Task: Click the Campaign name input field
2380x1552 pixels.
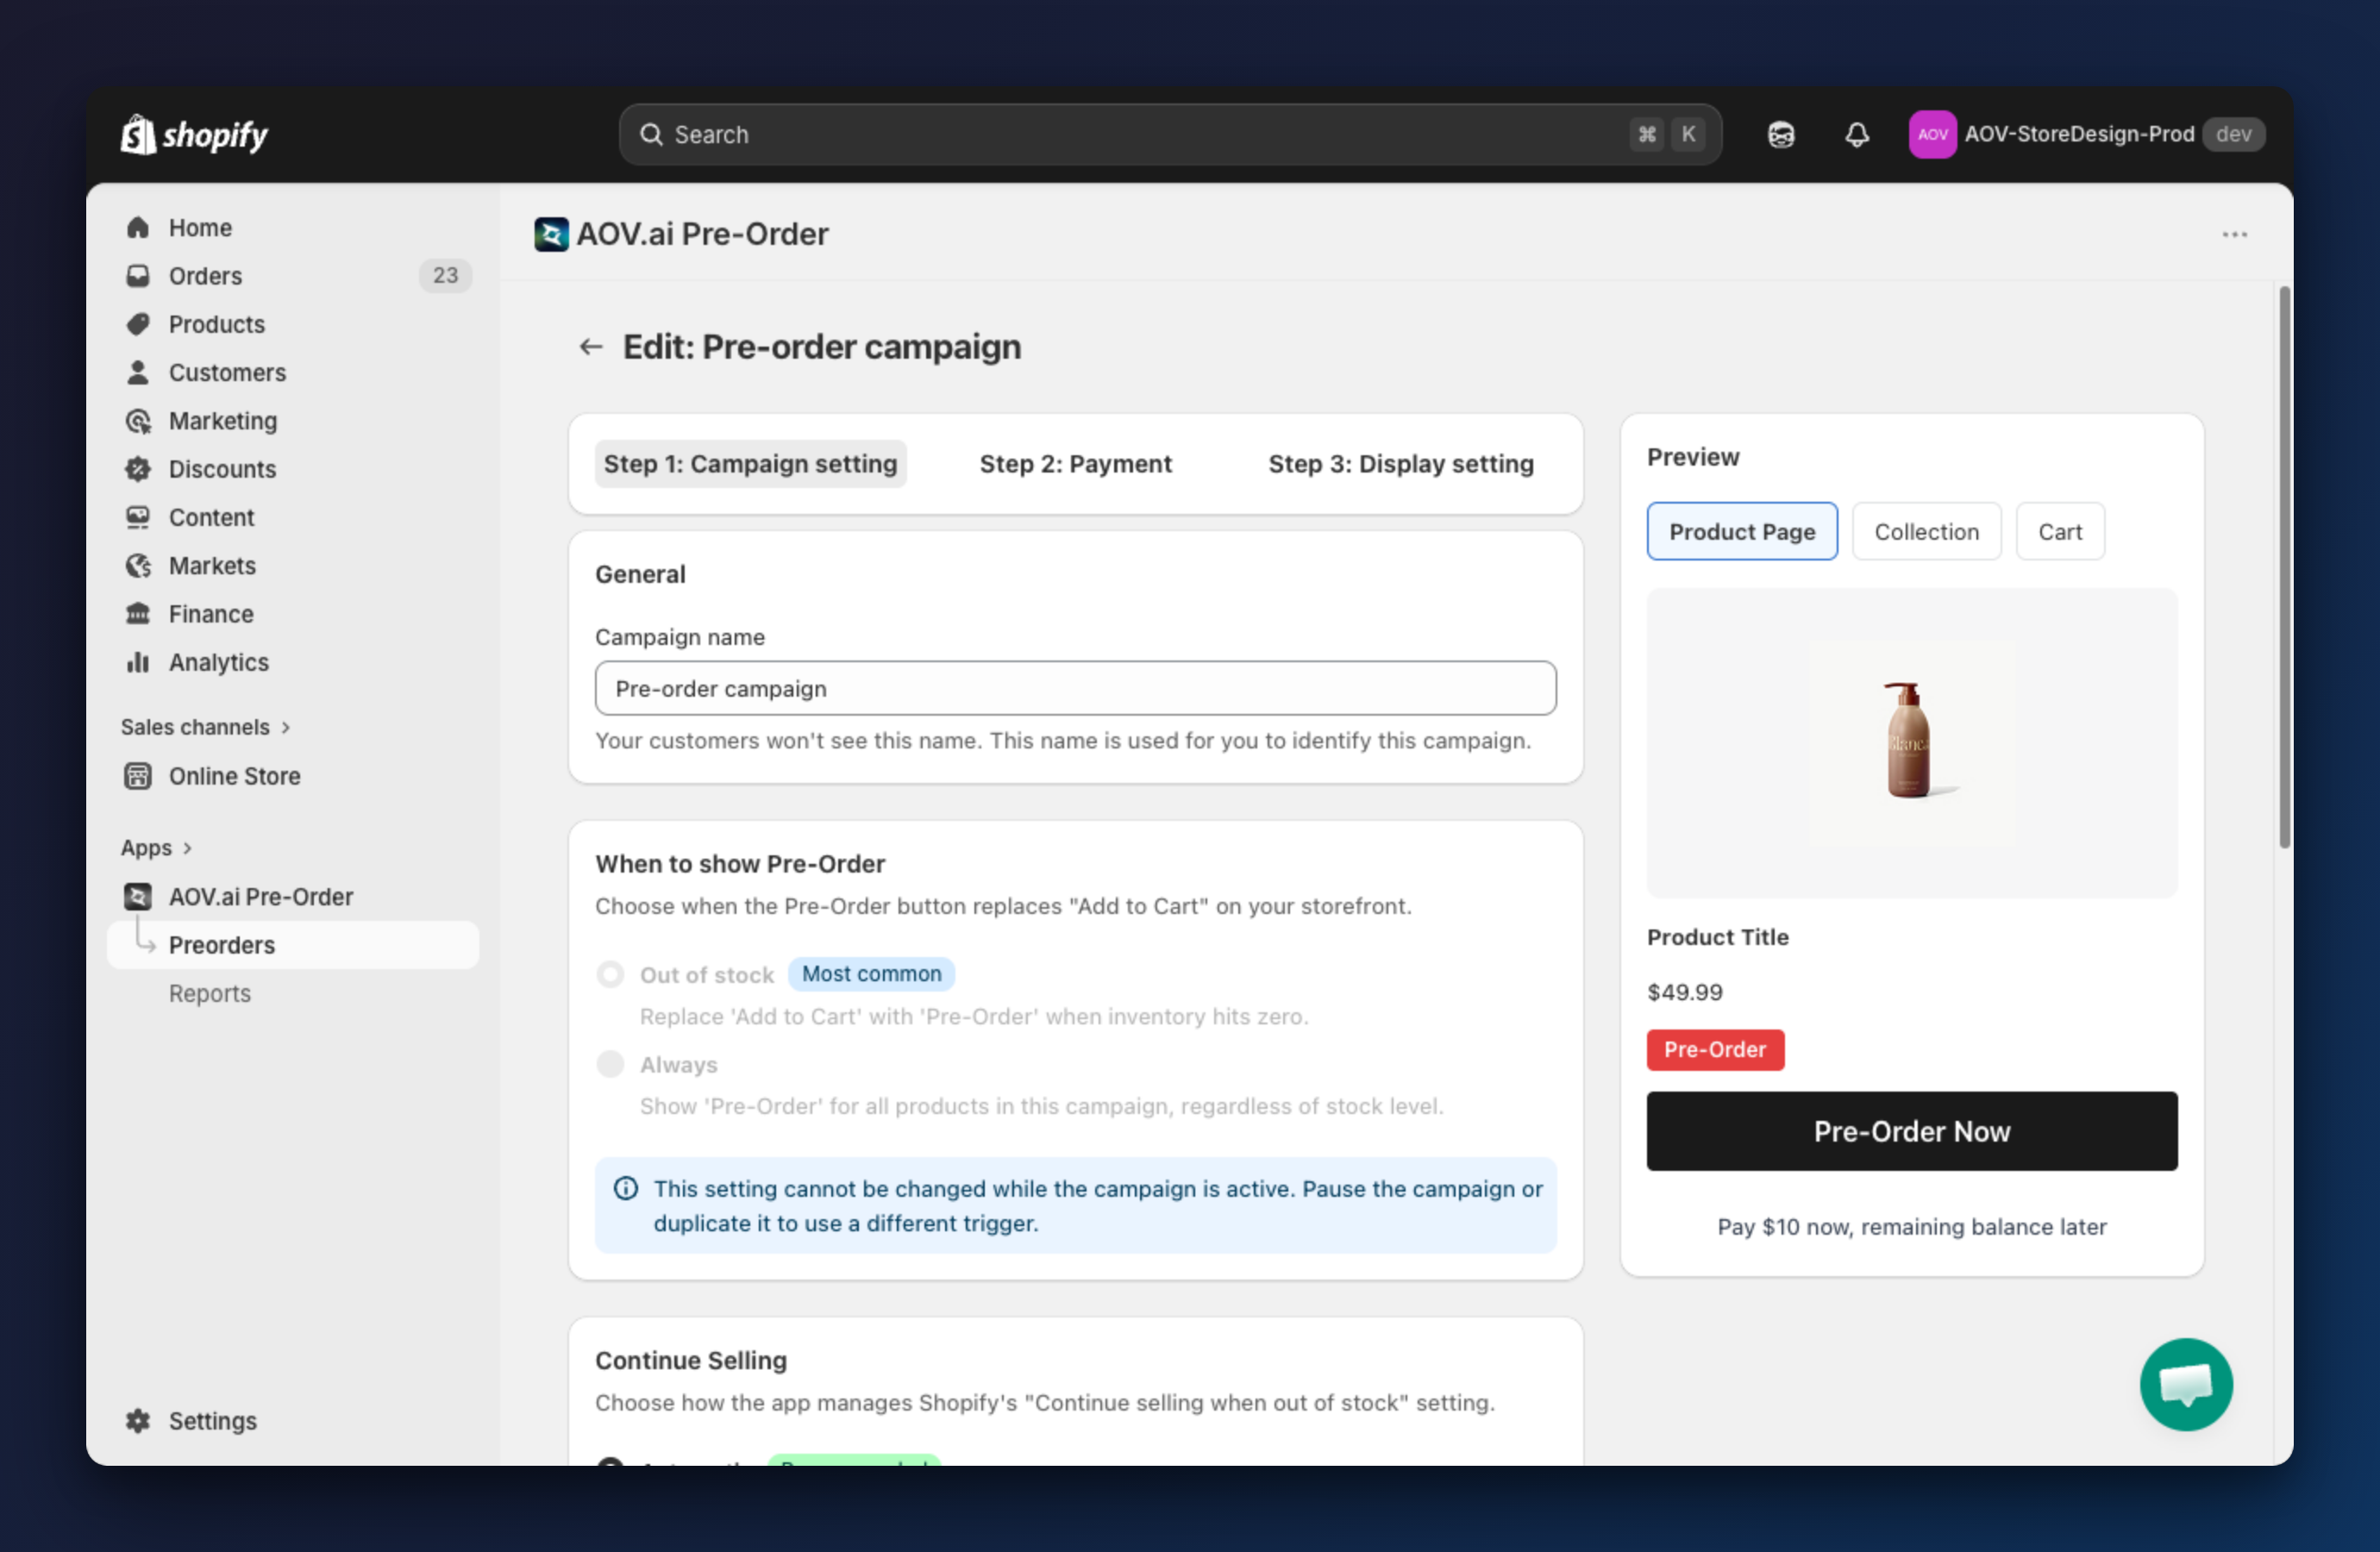Action: 1075,688
